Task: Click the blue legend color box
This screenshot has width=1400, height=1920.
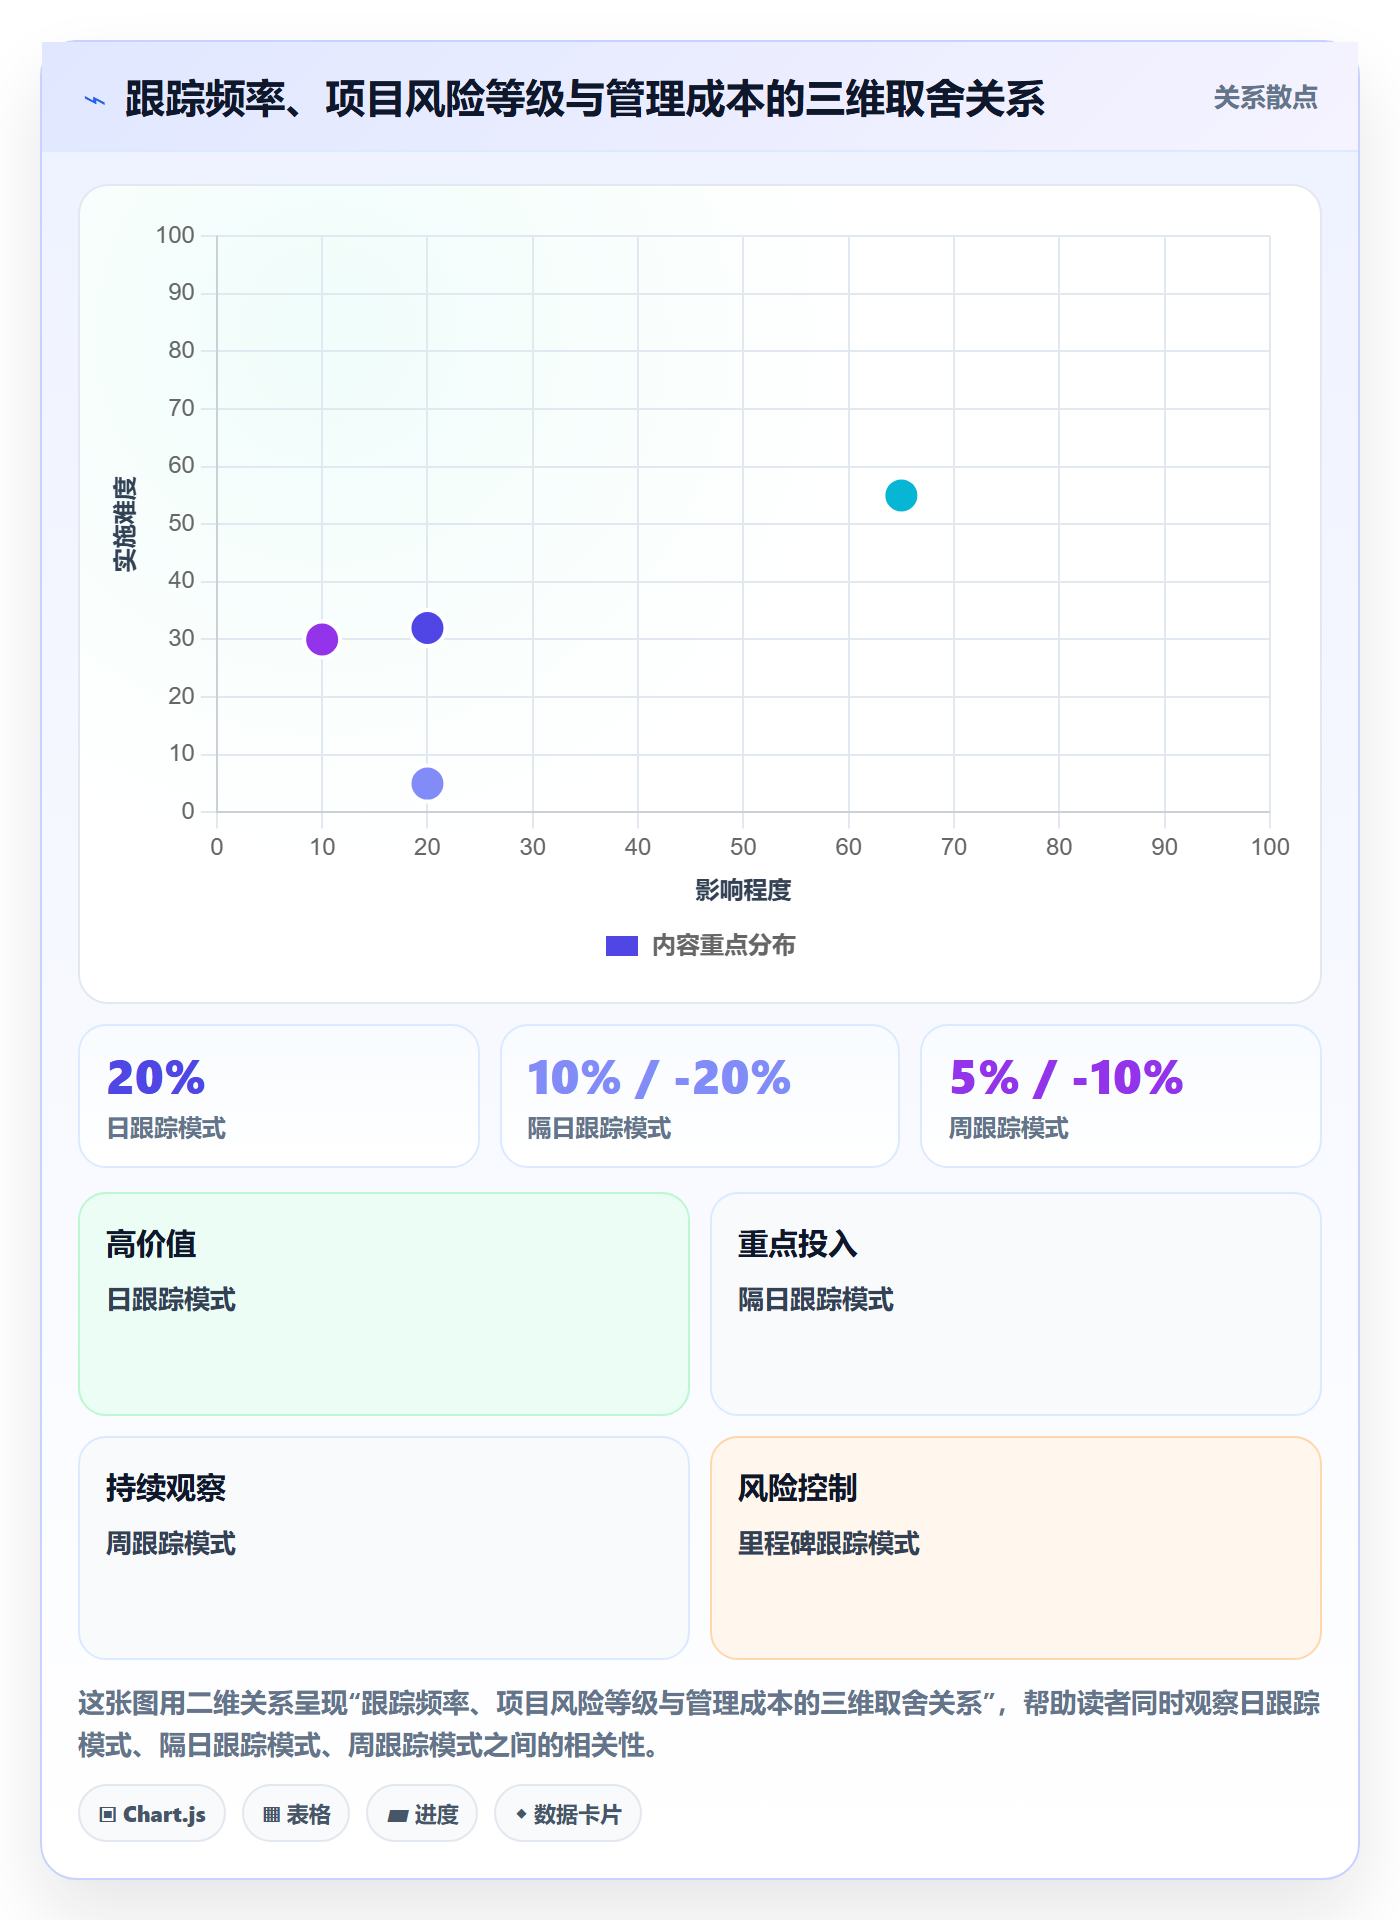Action: point(622,946)
